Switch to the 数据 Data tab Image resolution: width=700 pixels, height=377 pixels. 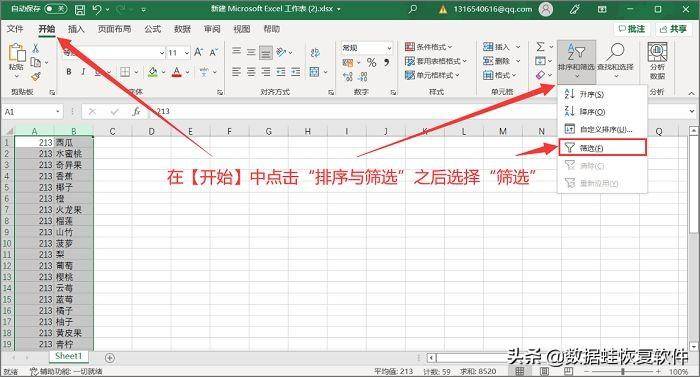182,29
